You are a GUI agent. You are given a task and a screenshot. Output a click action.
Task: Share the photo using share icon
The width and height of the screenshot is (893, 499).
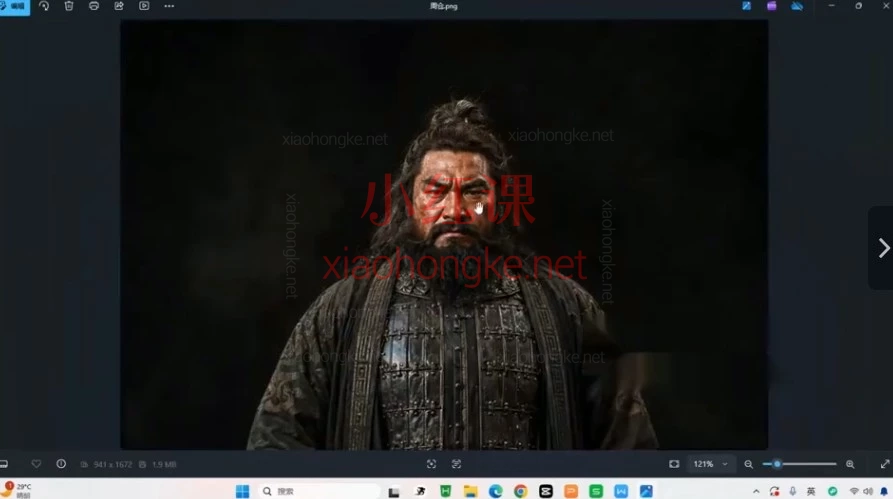tap(119, 6)
